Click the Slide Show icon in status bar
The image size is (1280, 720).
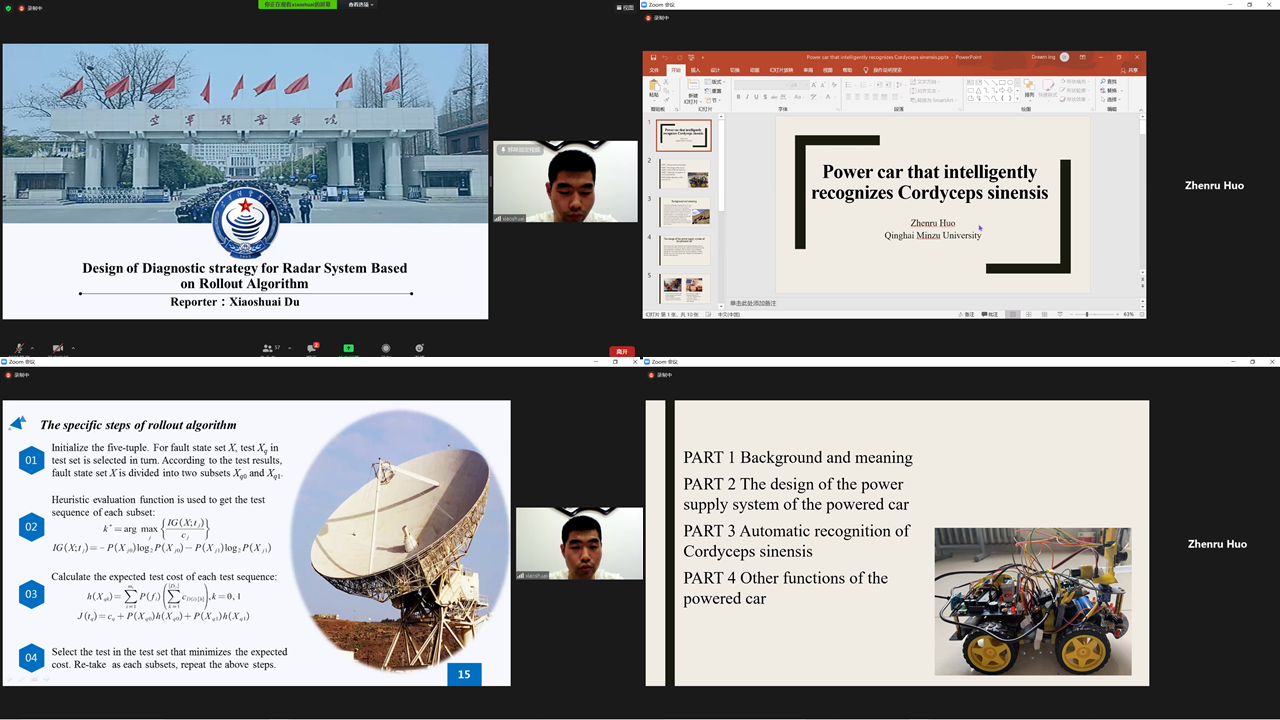pos(1058,314)
